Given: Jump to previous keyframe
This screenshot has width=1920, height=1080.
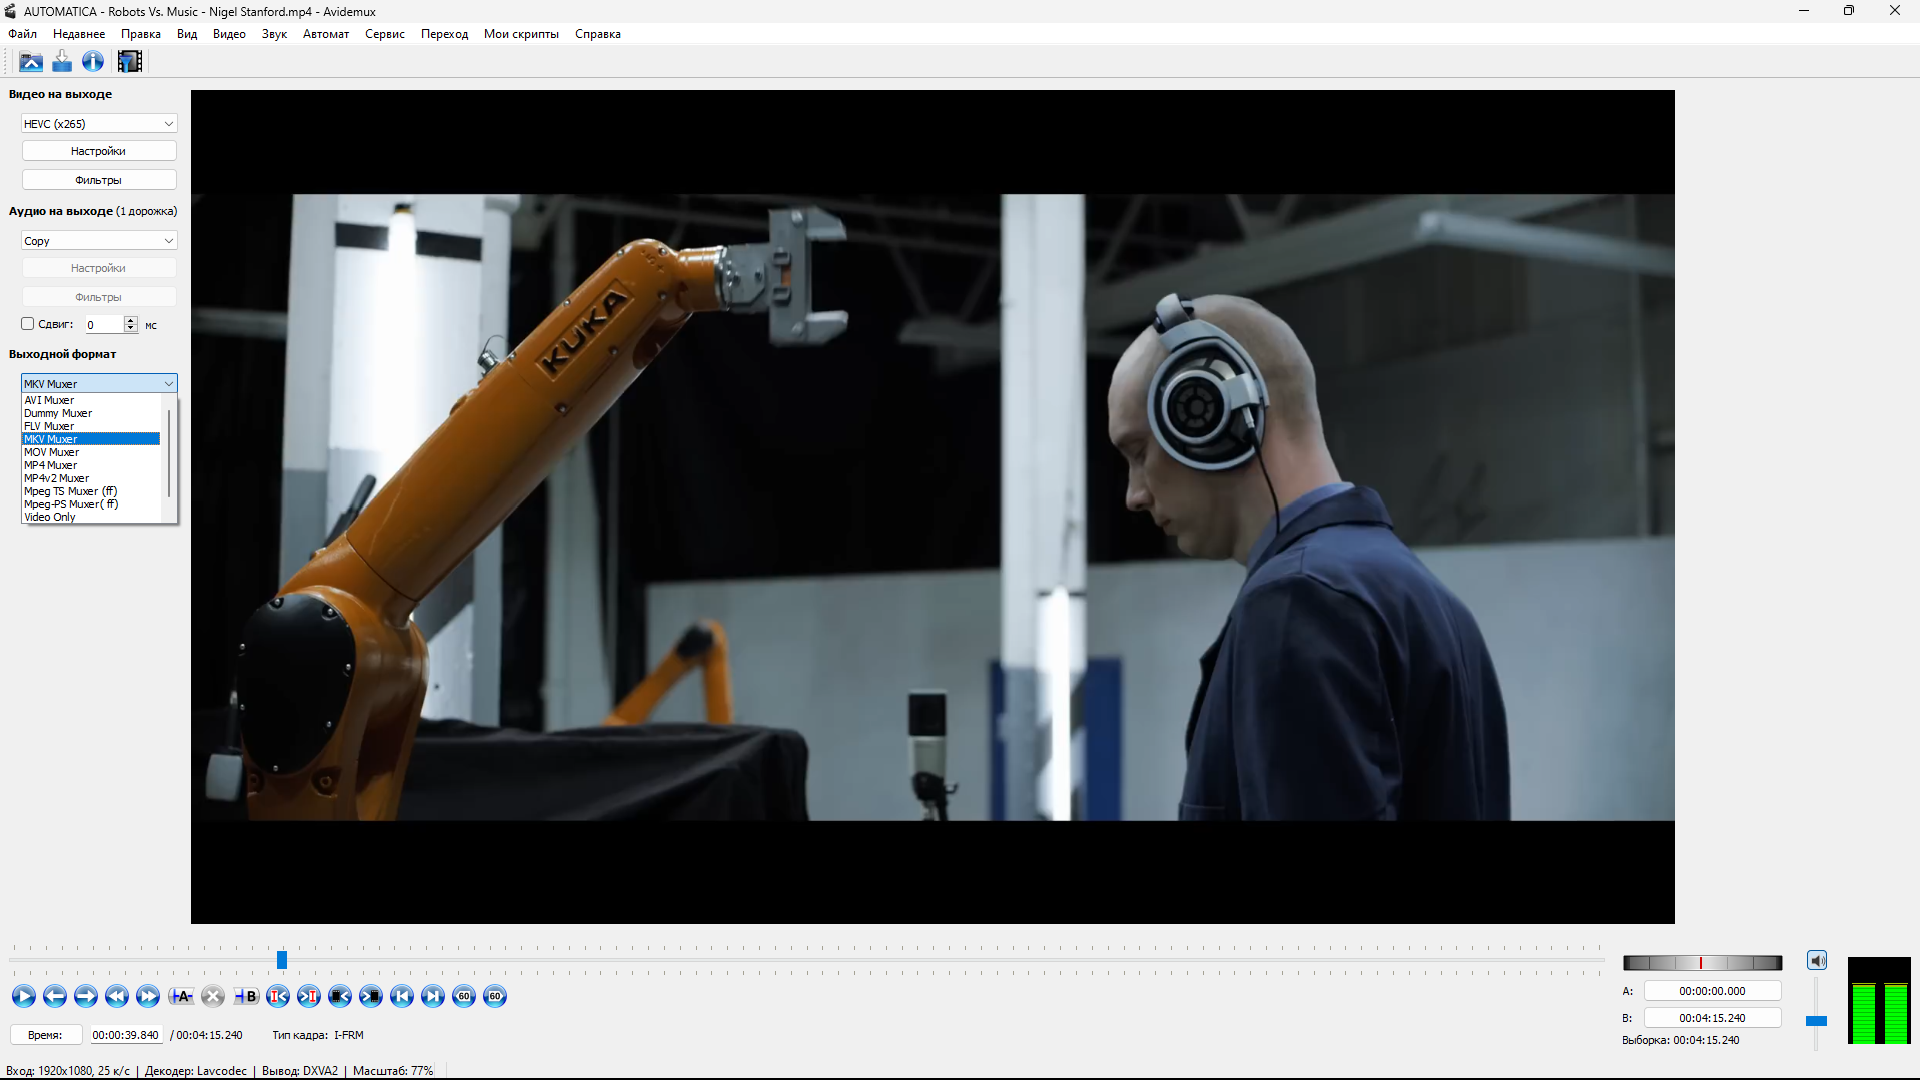Looking at the screenshot, I should point(117,996).
